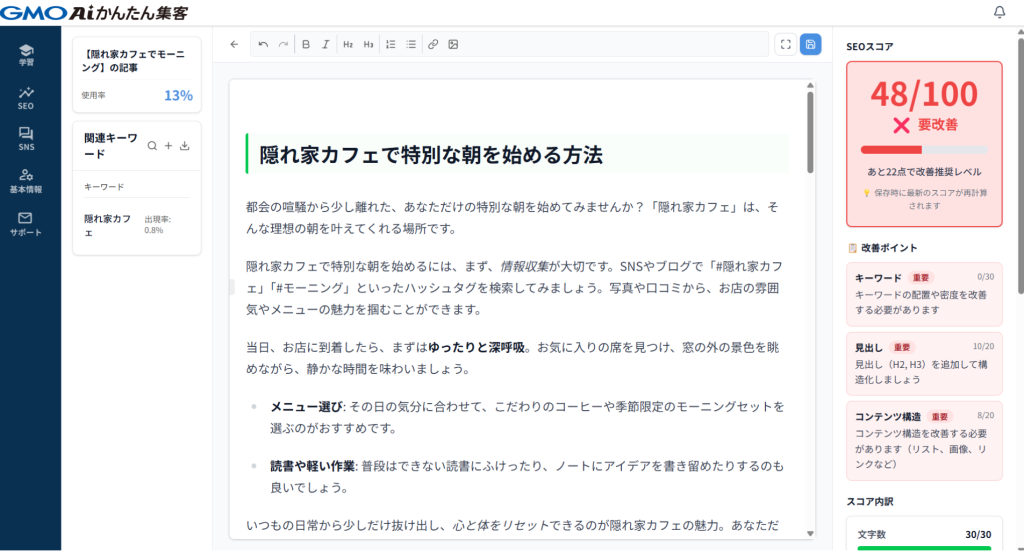This screenshot has width=1024, height=552.
Task: Search related keywords with magnifier icon
Action: pyautogui.click(x=152, y=146)
